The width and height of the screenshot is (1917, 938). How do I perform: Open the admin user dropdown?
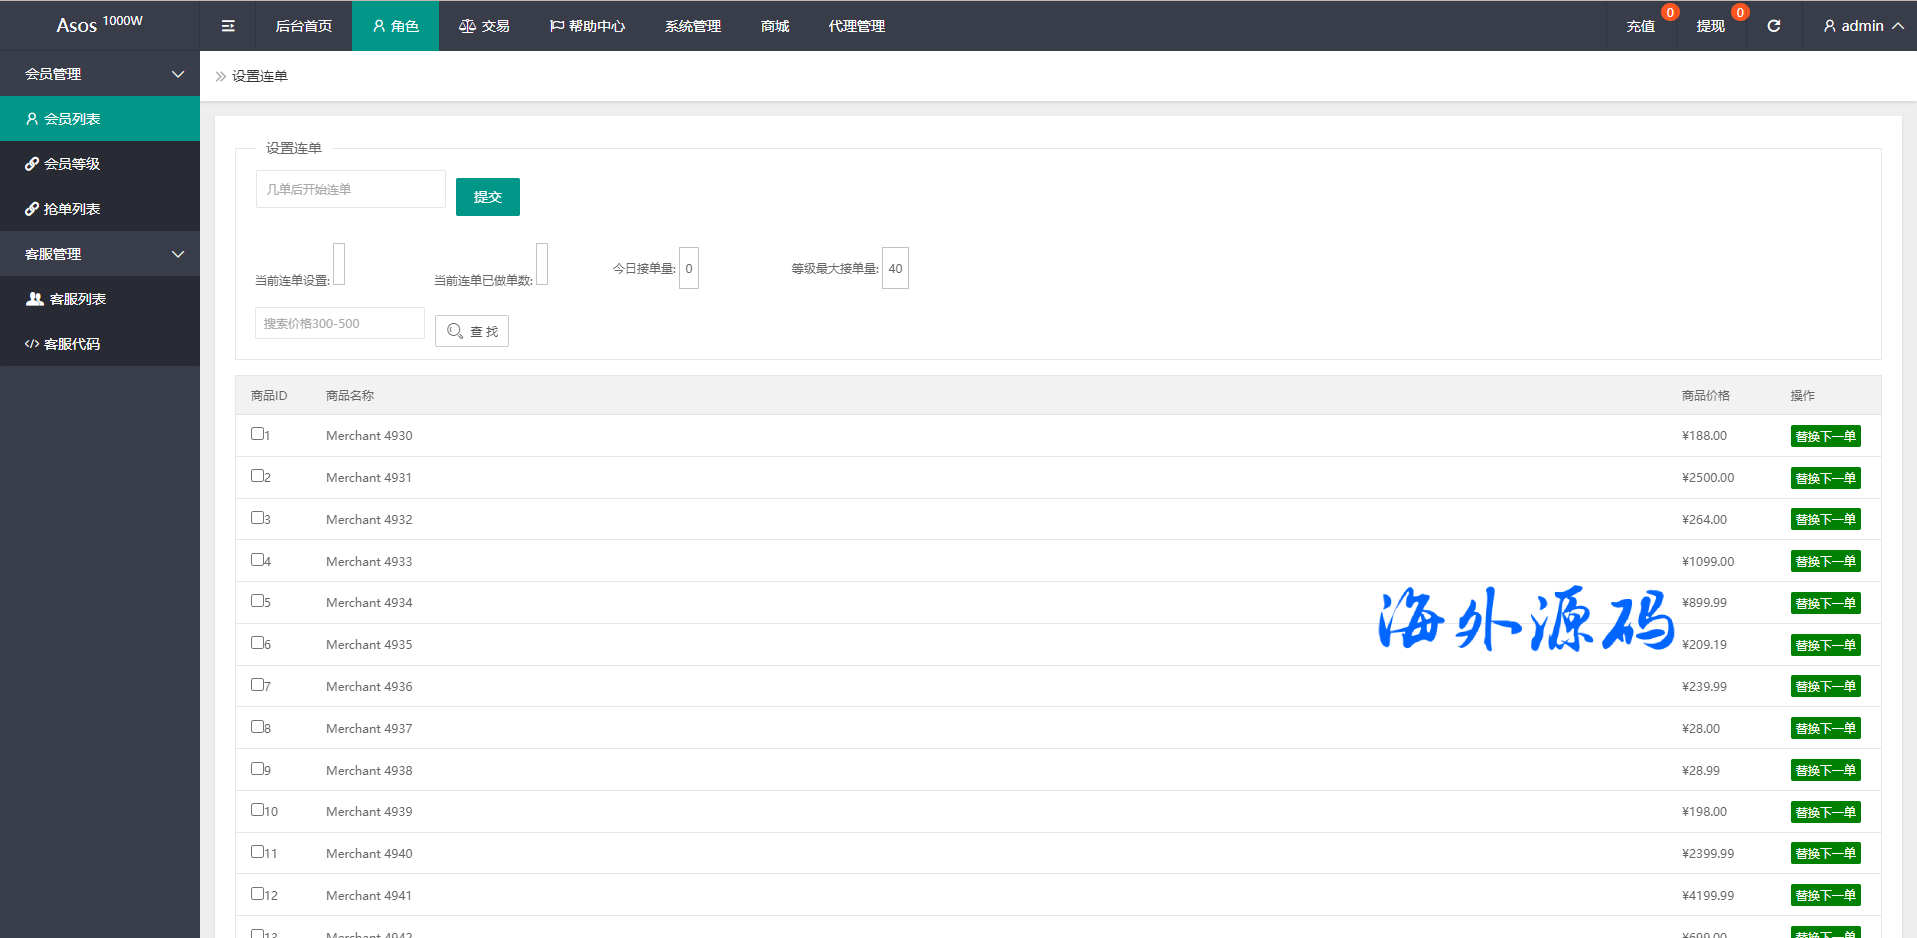coord(1862,26)
